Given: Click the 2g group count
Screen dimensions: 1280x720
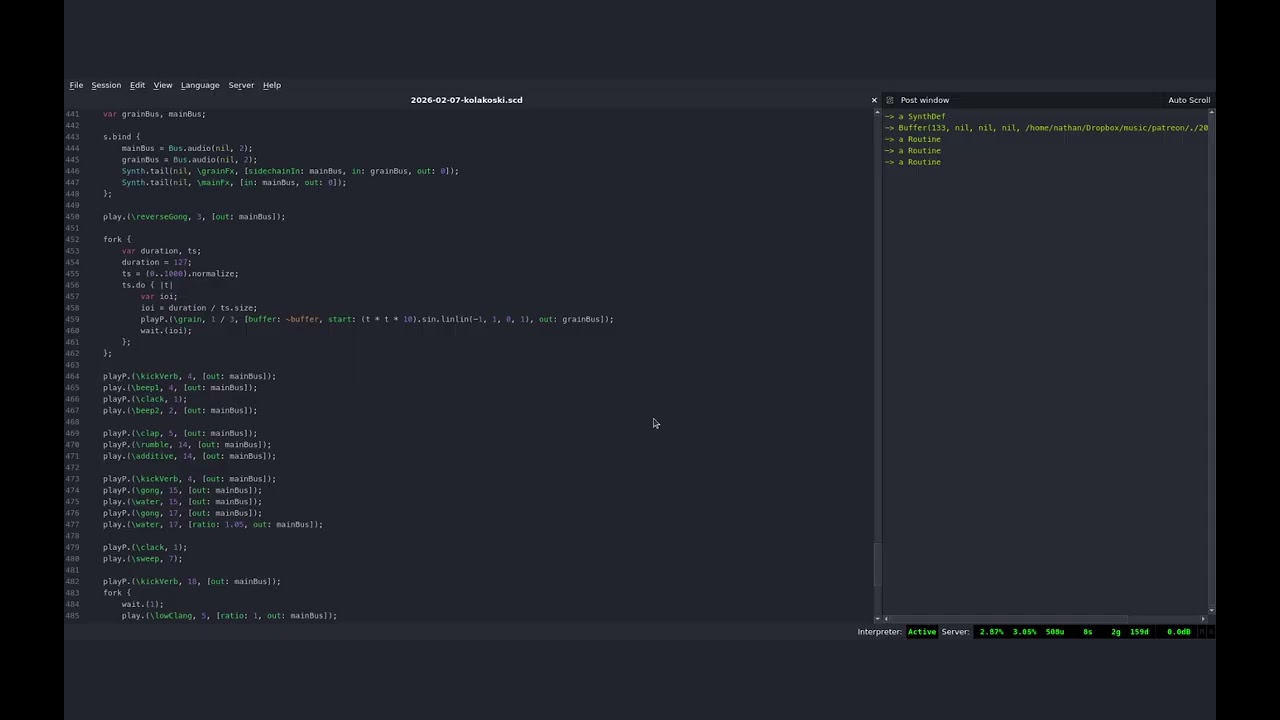Looking at the screenshot, I should (x=1116, y=632).
